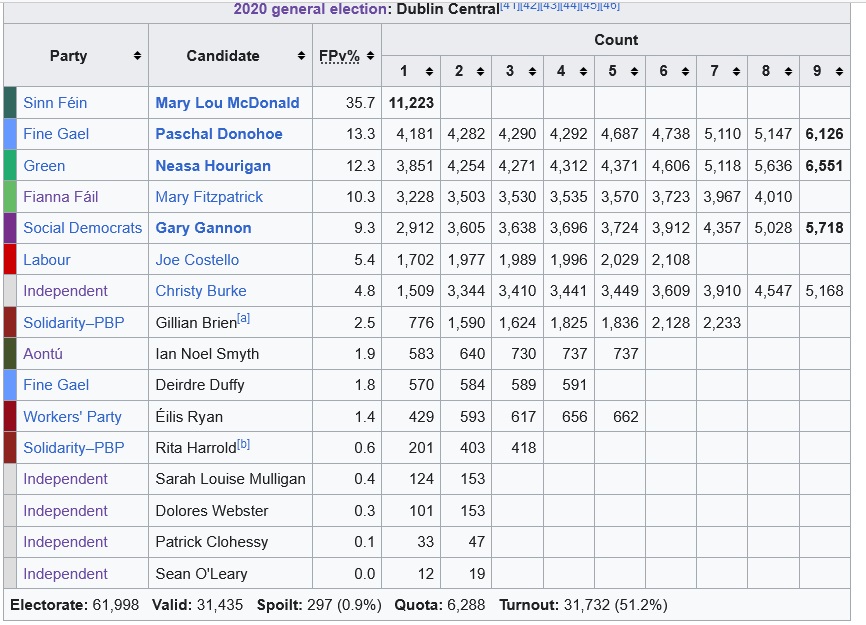Viewport: 866px width, 625px height.
Task: Follow Fine Gael link in Deirdre Duffy row
Action: click(x=56, y=384)
